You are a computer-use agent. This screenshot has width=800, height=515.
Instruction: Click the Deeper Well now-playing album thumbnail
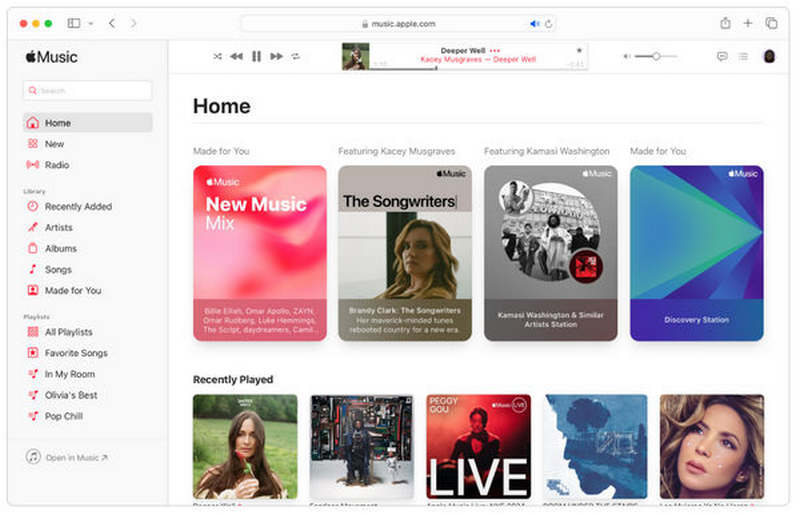(355, 56)
